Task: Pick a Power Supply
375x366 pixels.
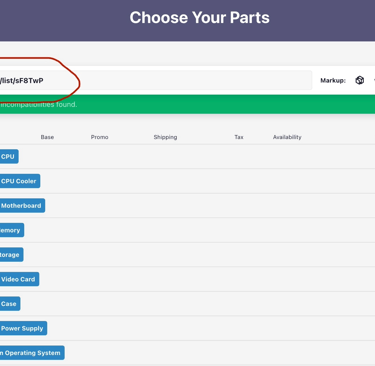Action: 23,328
